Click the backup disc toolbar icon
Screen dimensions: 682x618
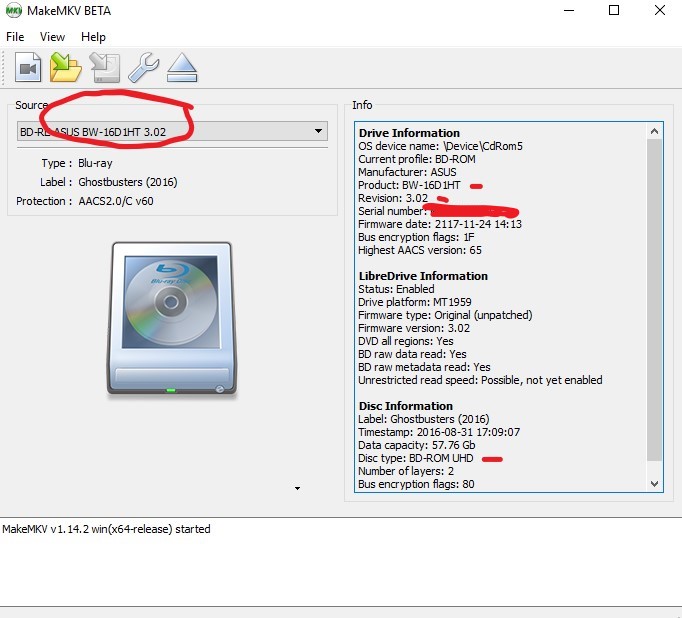(105, 68)
